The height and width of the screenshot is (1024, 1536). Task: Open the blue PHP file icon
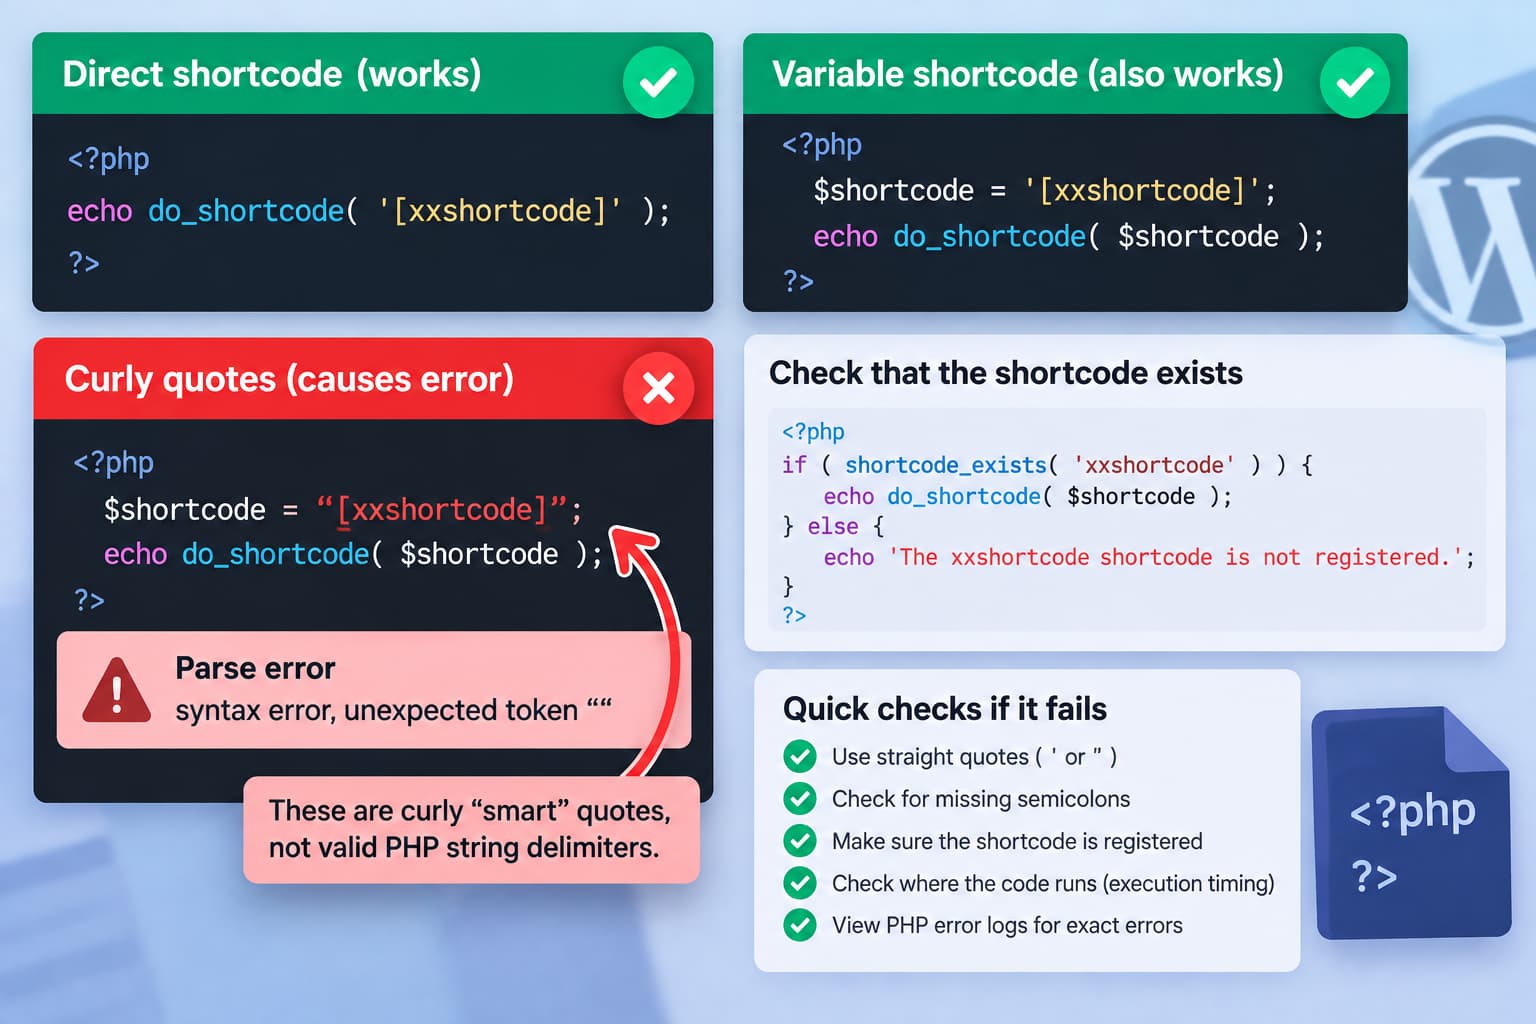coord(1412,823)
